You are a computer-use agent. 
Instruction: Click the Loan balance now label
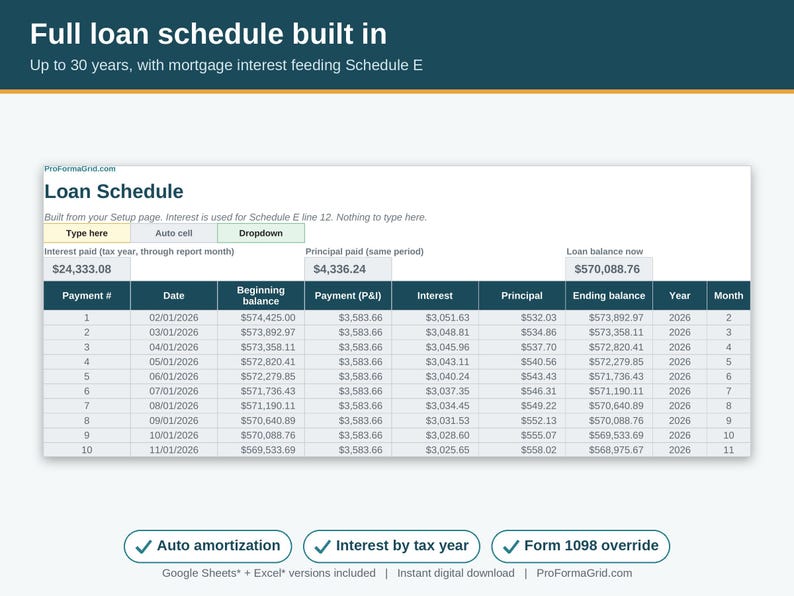pos(605,251)
